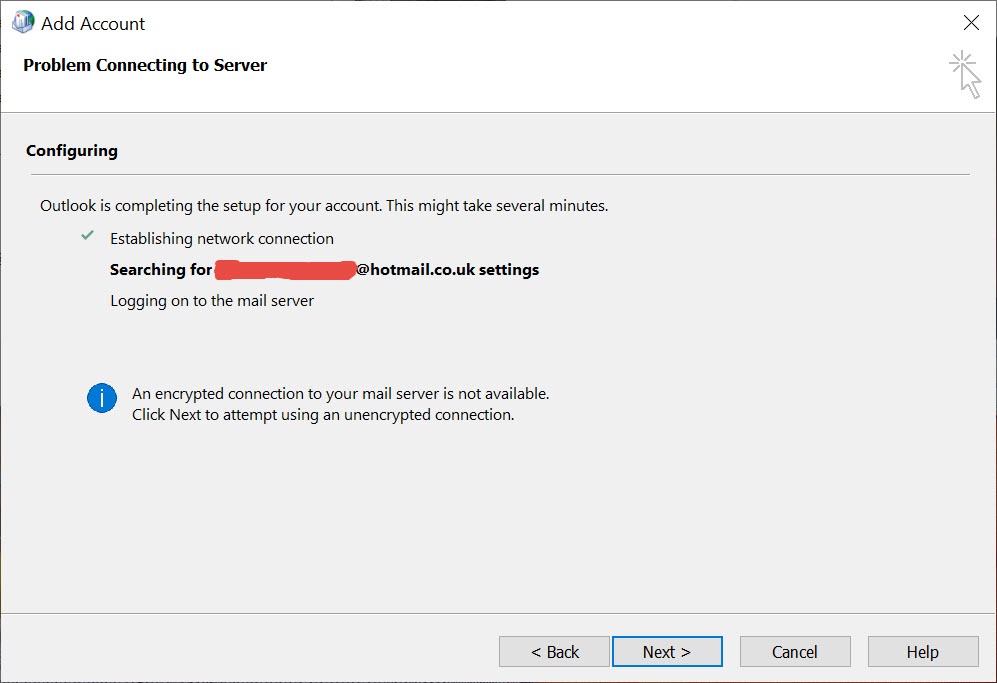Viewport: 997px width, 683px height.
Task: Select the Establishing network connection step
Action: 222,238
